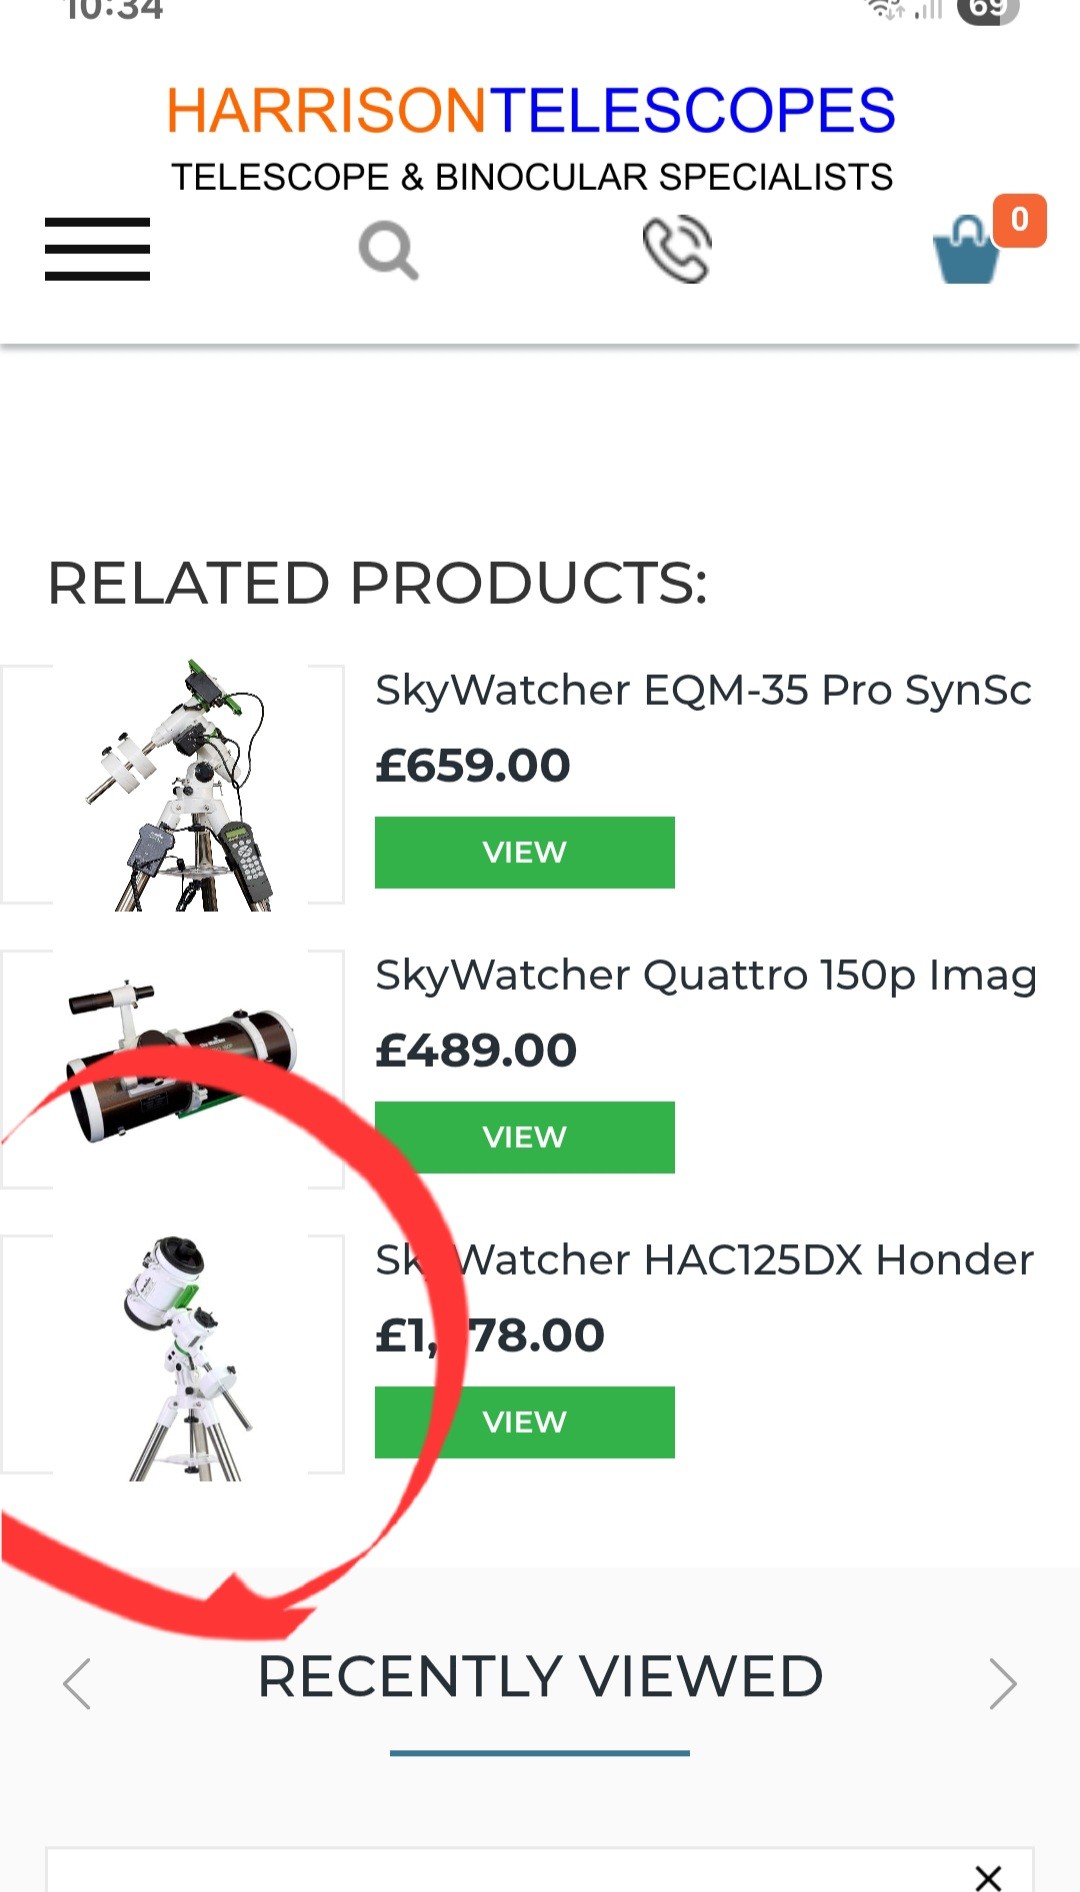Open the SkyWatcher HAC125DX Honder title link

[x=704, y=1260]
